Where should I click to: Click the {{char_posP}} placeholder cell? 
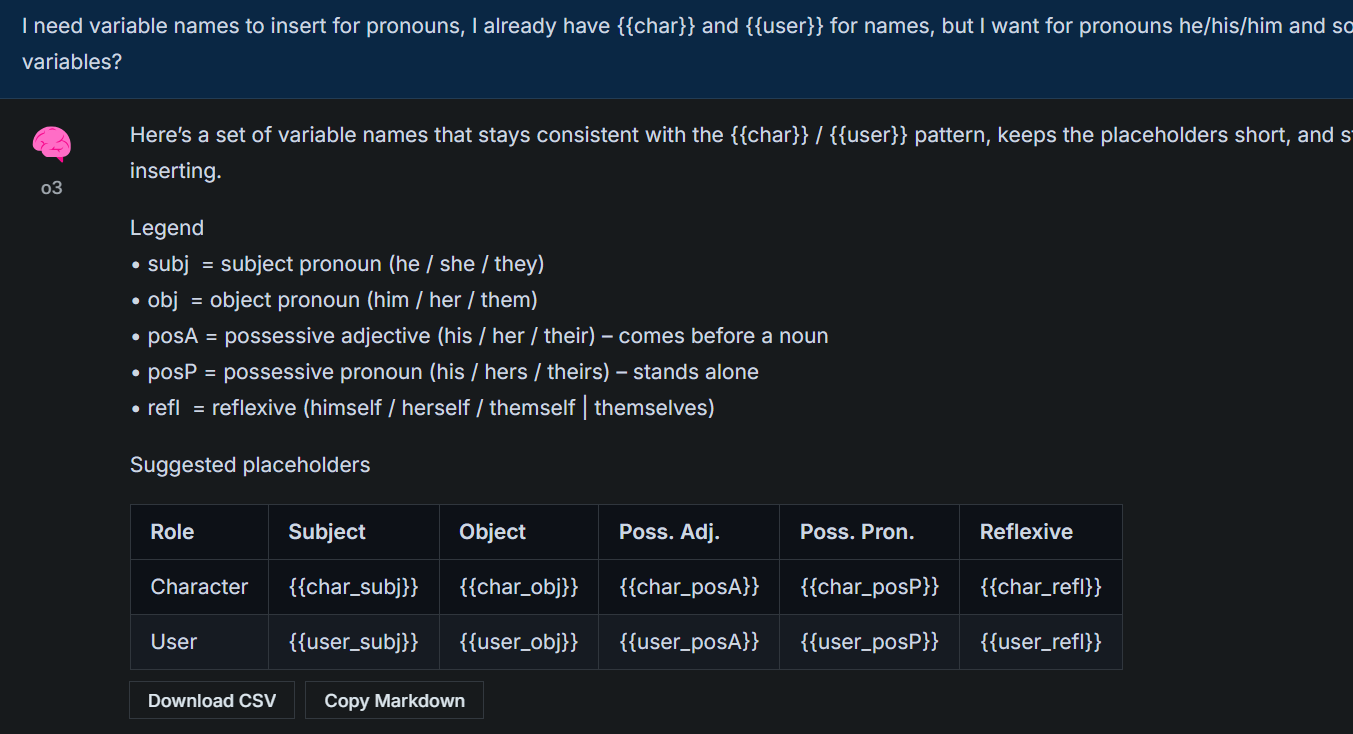click(x=870, y=587)
